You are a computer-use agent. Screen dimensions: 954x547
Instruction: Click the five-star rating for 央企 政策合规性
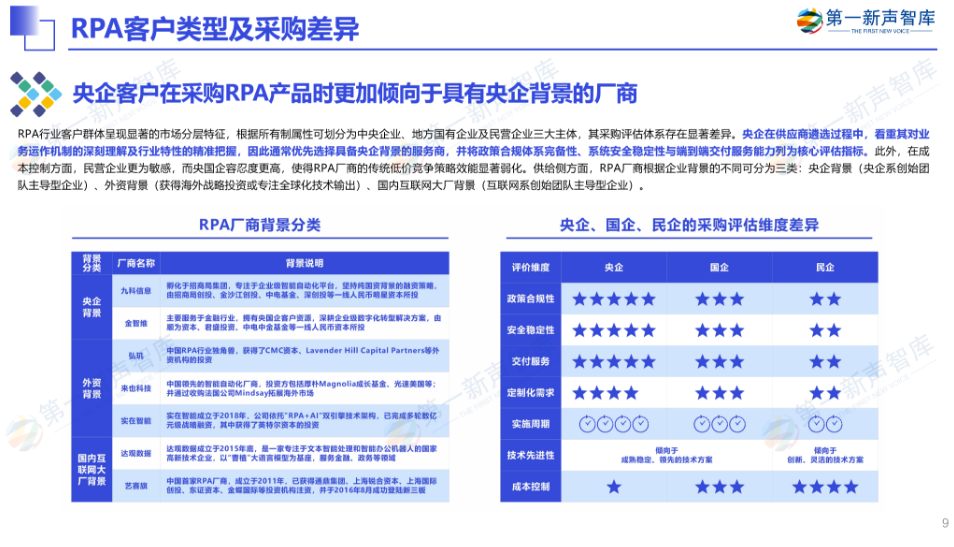[x=614, y=299]
